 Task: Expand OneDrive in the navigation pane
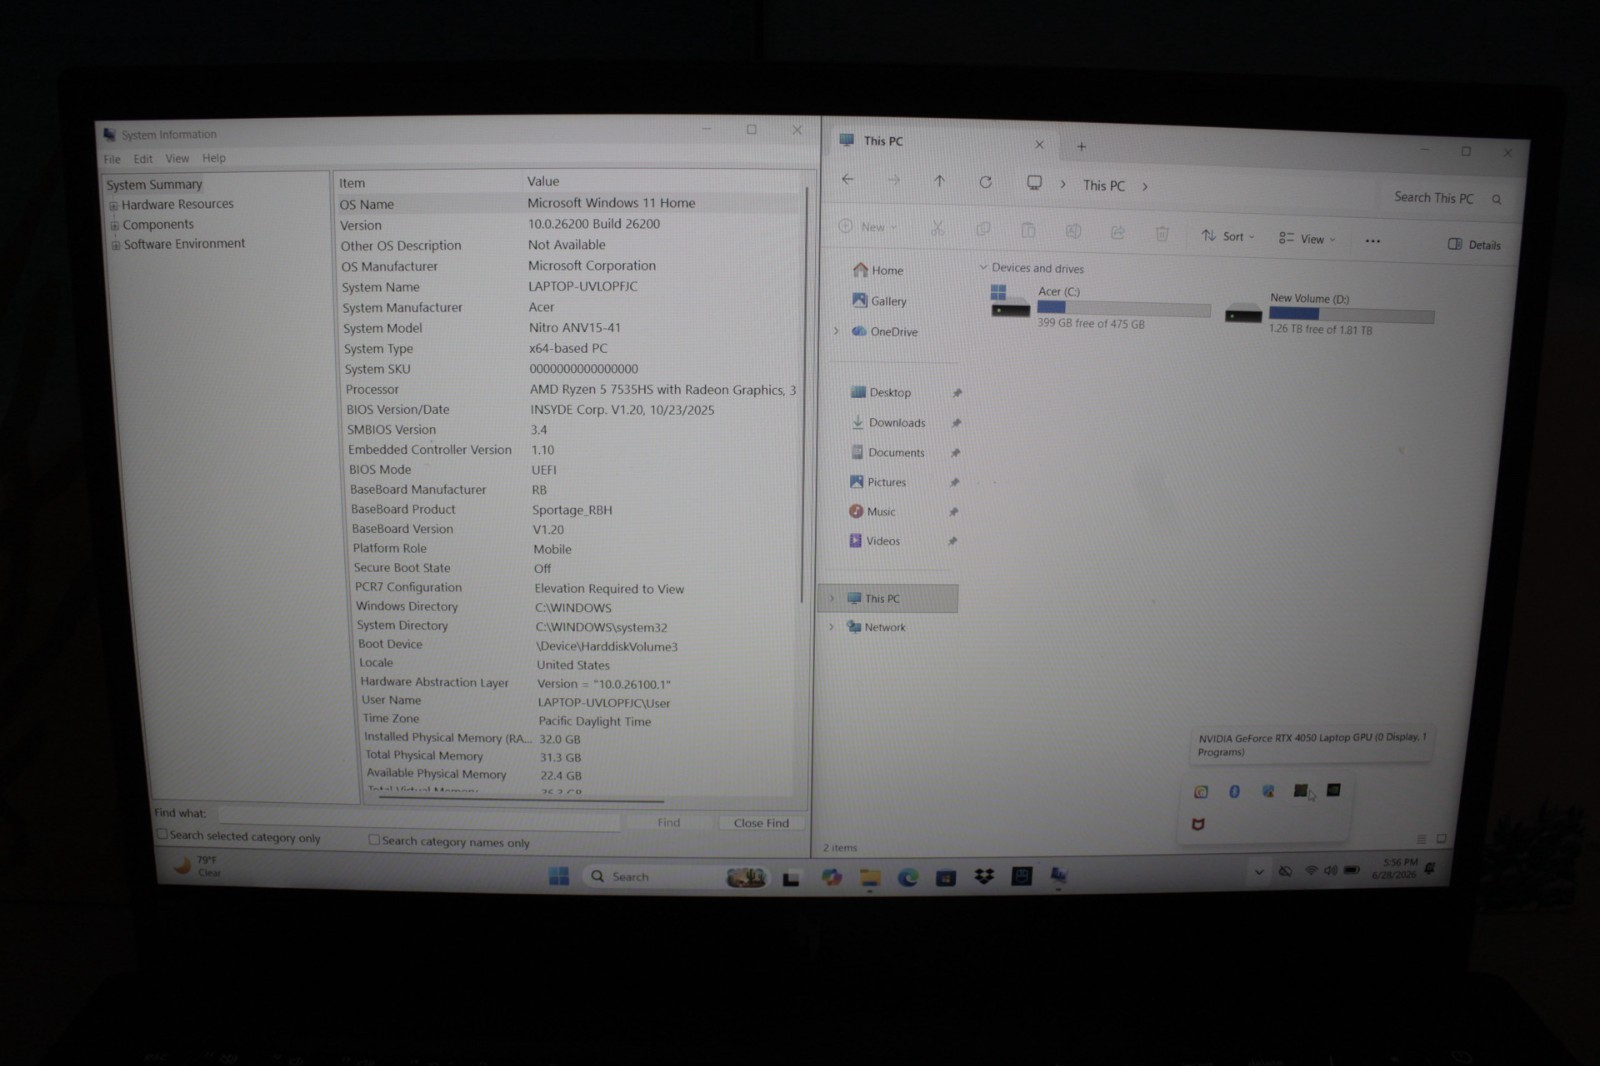coord(836,331)
